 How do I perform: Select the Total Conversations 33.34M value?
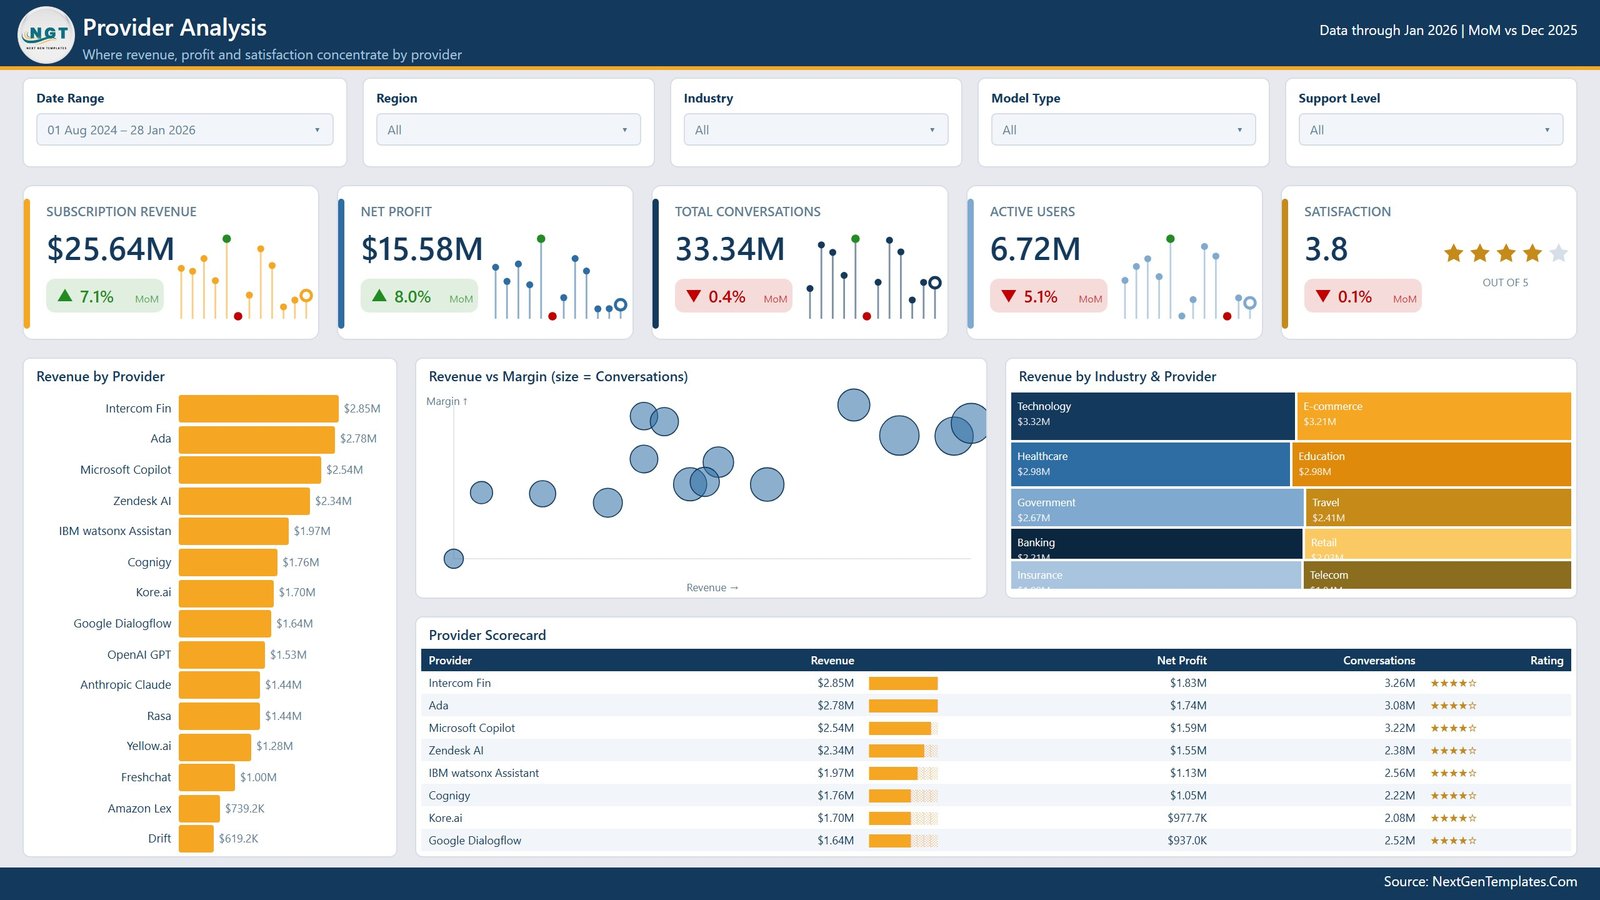coord(730,249)
